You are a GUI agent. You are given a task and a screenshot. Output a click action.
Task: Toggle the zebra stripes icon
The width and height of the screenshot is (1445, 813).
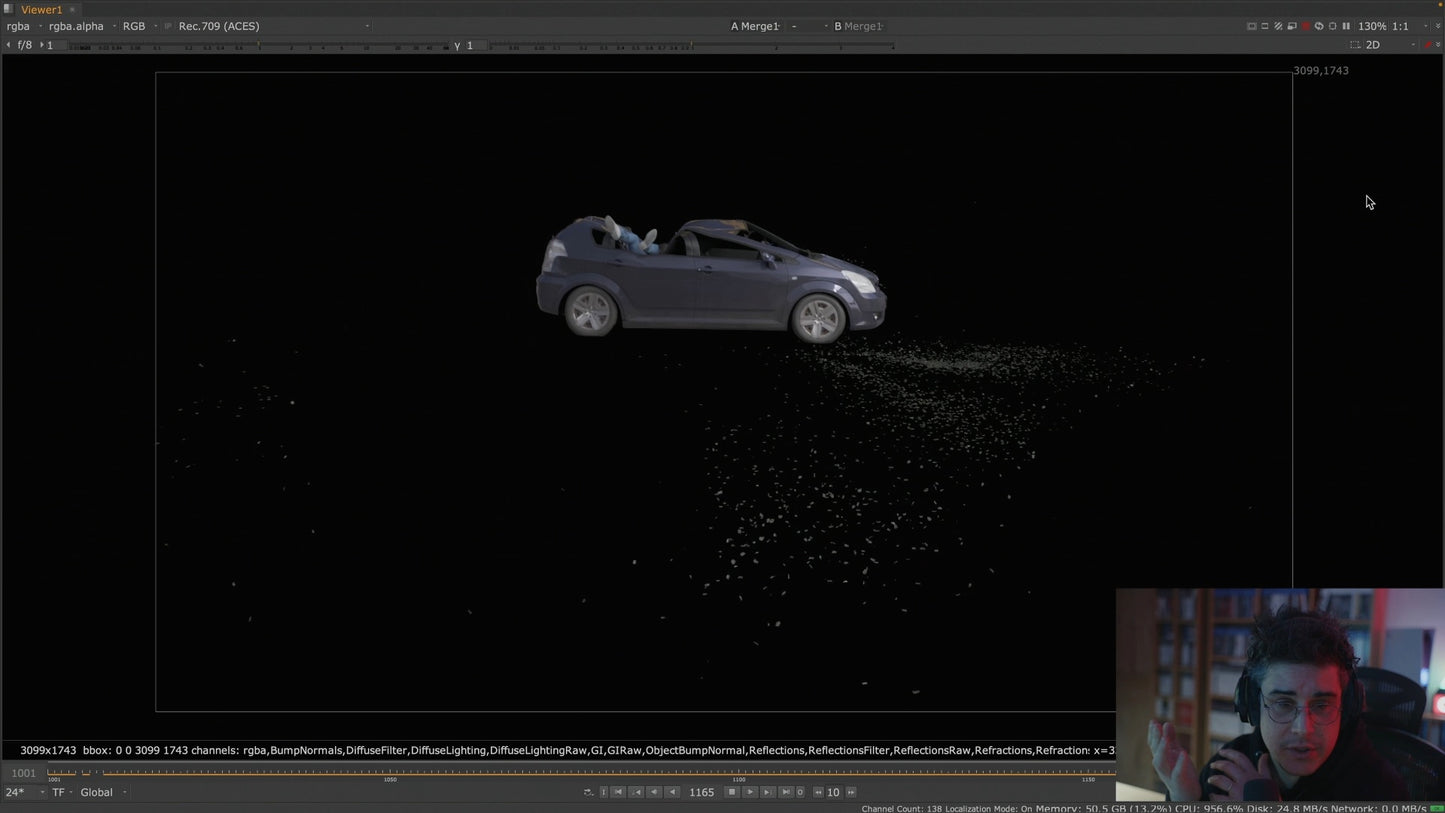[x=1278, y=26]
